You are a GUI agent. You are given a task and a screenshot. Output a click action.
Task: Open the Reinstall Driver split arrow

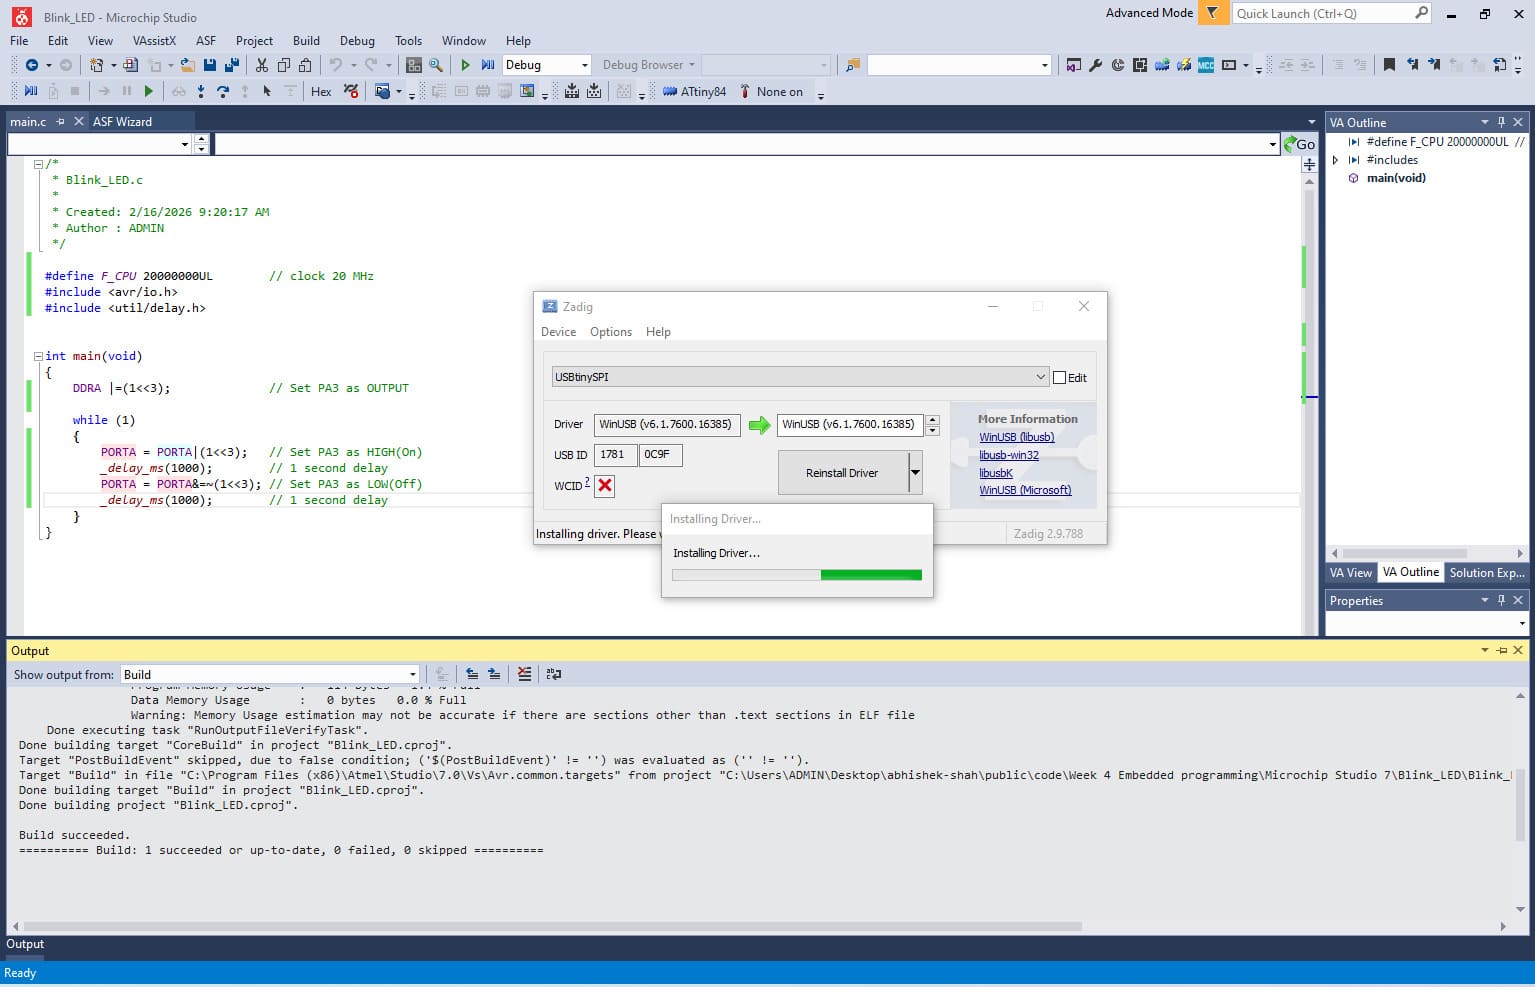915,473
